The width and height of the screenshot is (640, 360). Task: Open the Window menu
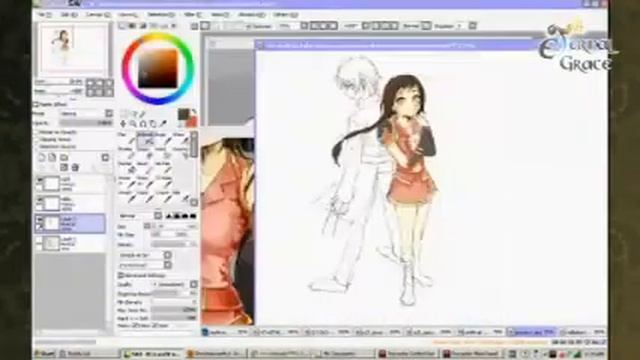click(252, 15)
